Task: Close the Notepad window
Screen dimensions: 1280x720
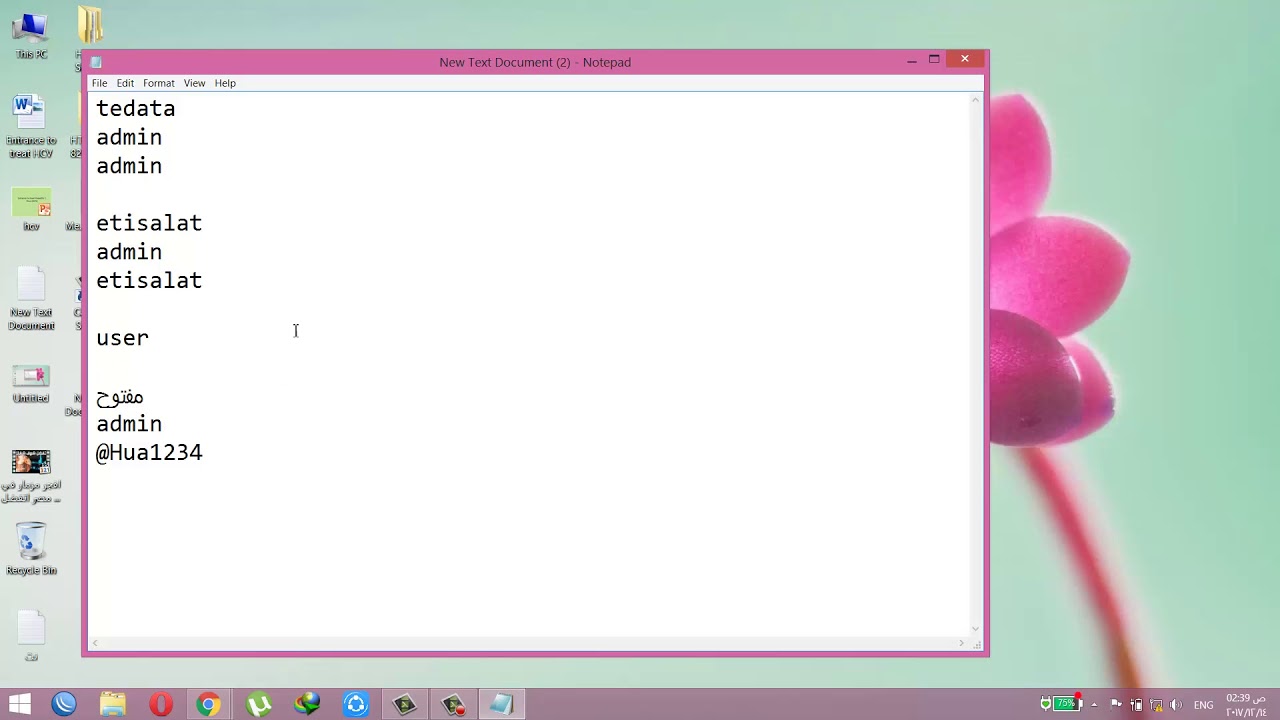Action: click(x=965, y=59)
